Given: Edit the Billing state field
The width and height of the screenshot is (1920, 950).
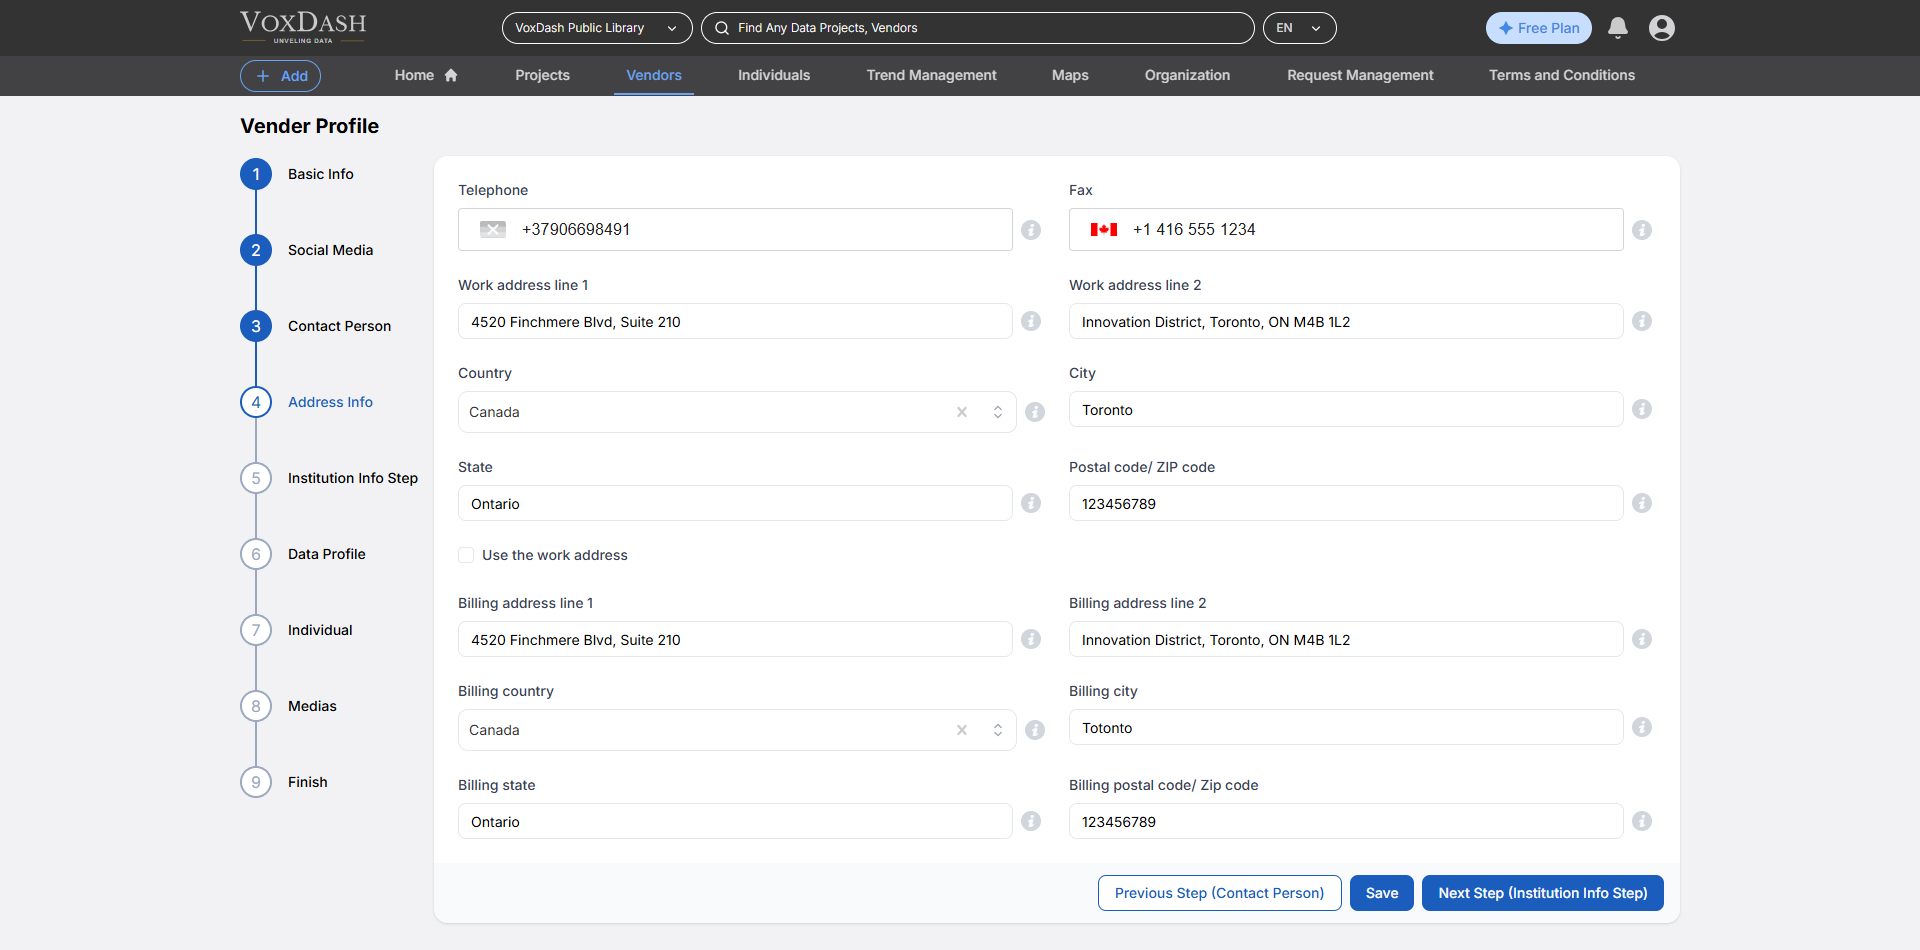Looking at the screenshot, I should (735, 821).
